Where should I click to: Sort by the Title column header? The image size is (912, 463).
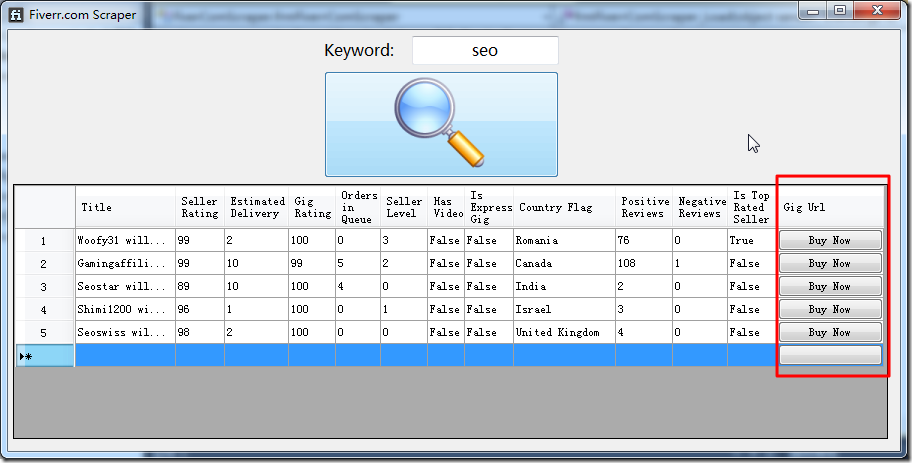[x=125, y=207]
